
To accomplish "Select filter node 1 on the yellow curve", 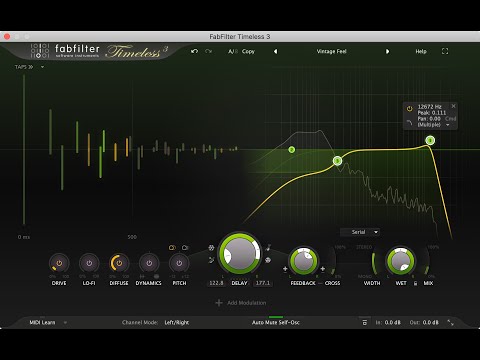I will 430,140.
